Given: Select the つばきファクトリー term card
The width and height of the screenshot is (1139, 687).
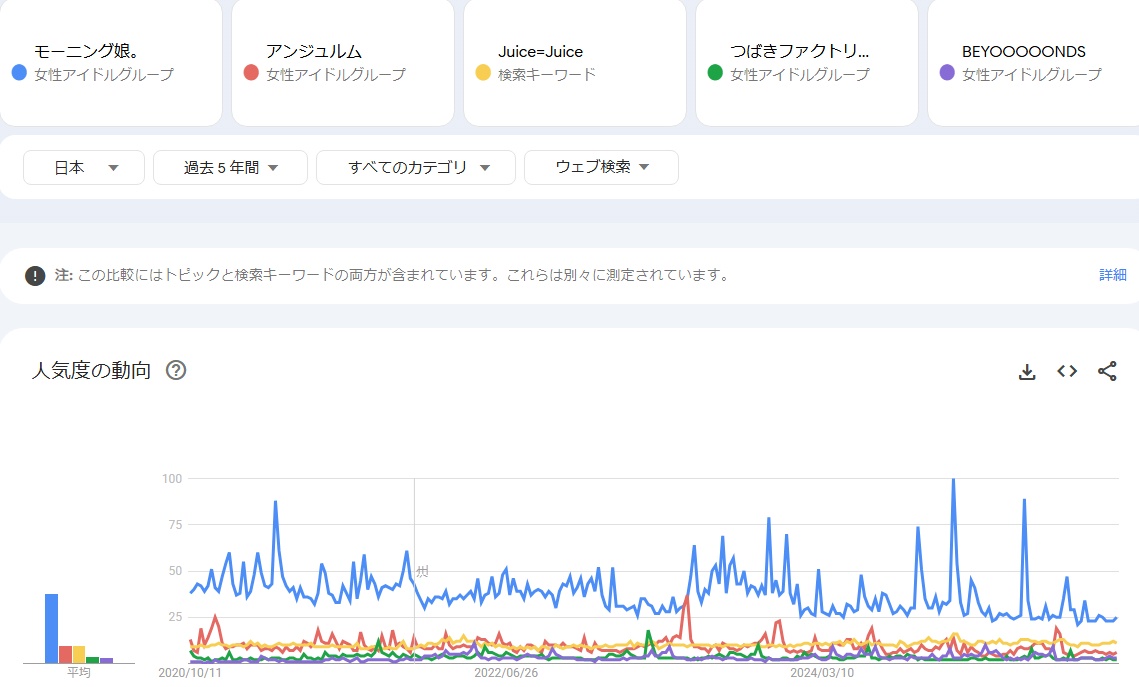Looking at the screenshot, I should click(806, 62).
